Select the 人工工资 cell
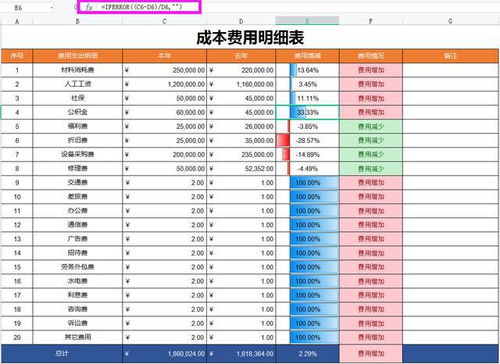Viewport: 500px width, 364px height. (x=78, y=84)
